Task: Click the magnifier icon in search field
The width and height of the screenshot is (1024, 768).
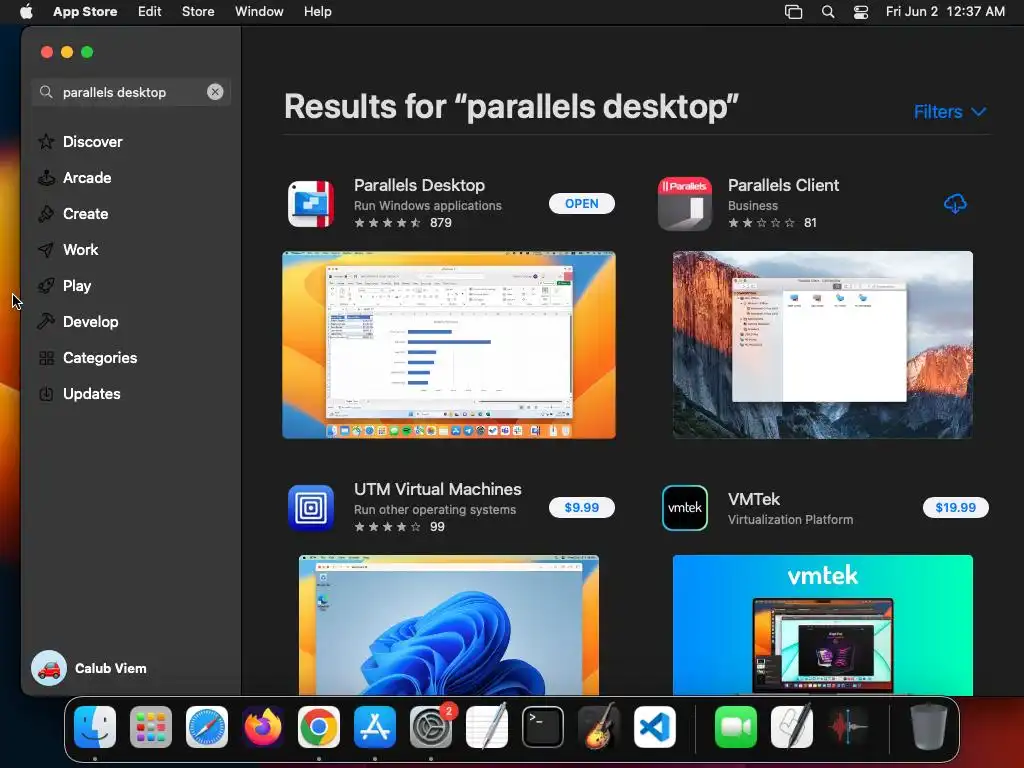Action: pyautogui.click(x=46, y=92)
